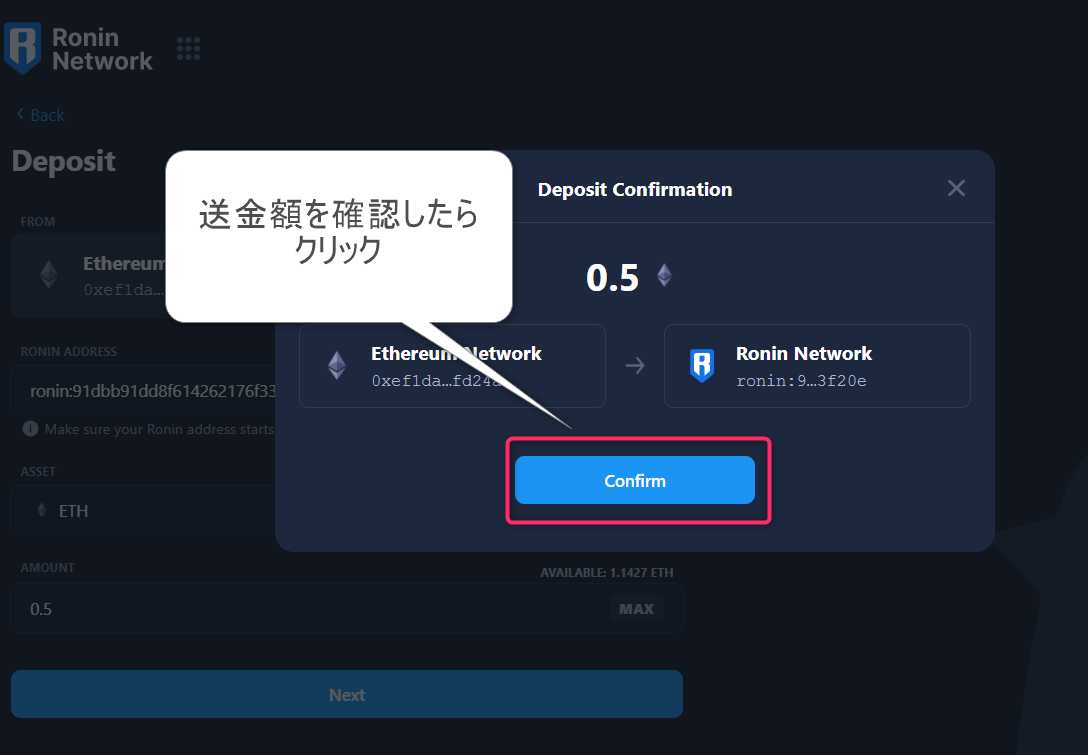Click the 'Deposit' page heading
The width and height of the screenshot is (1088, 755).
tap(64, 161)
